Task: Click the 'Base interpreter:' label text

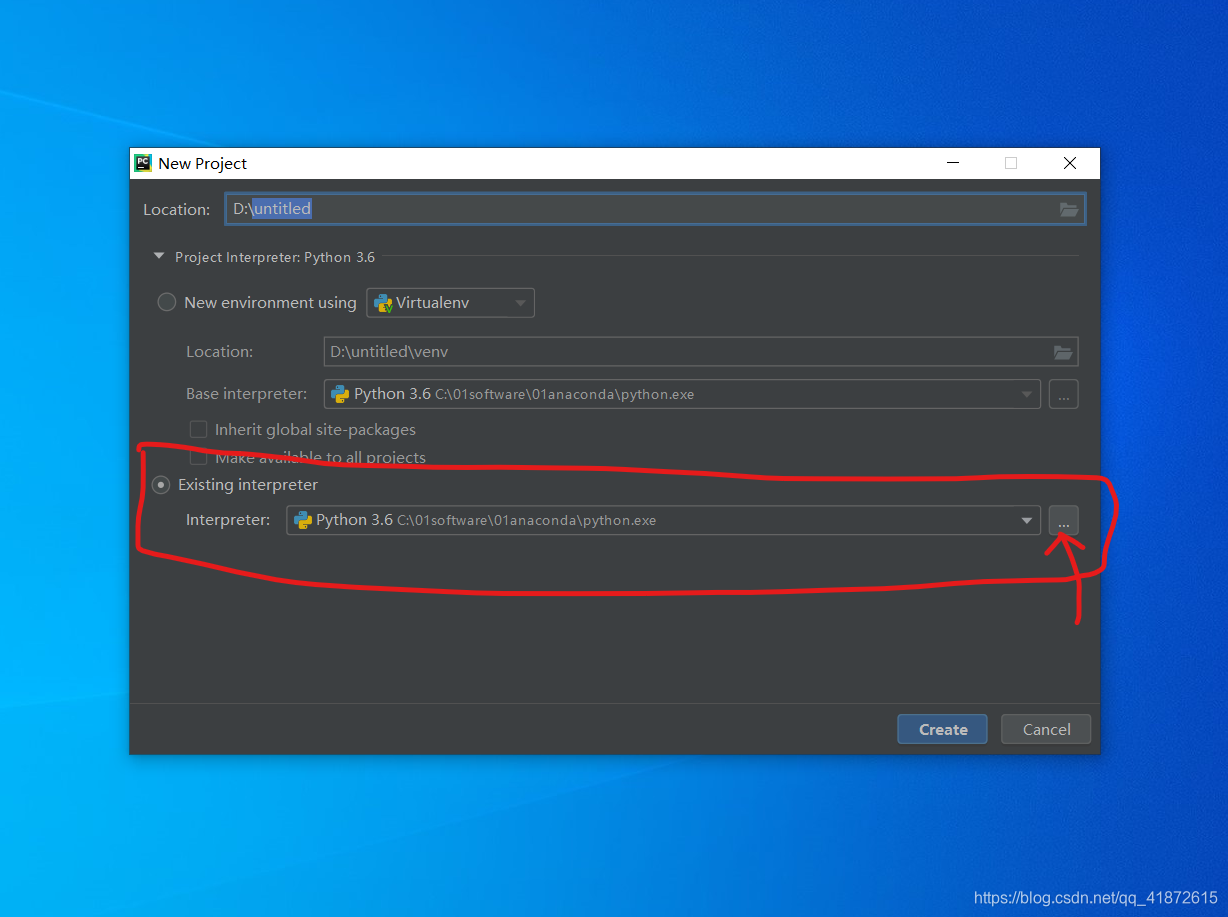Action: click(x=246, y=394)
